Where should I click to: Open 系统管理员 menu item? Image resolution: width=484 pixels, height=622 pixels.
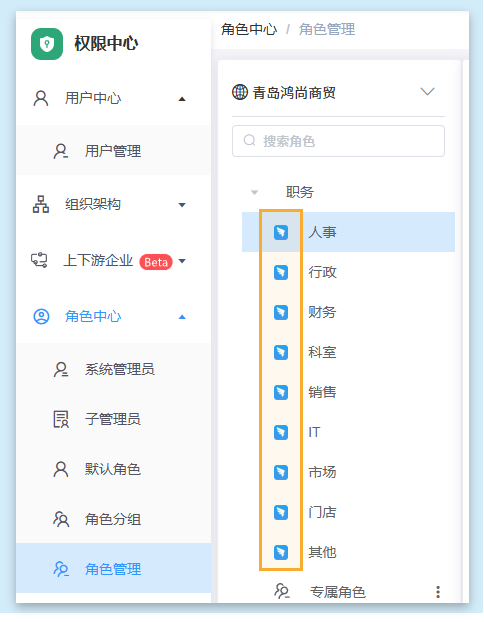point(113,369)
